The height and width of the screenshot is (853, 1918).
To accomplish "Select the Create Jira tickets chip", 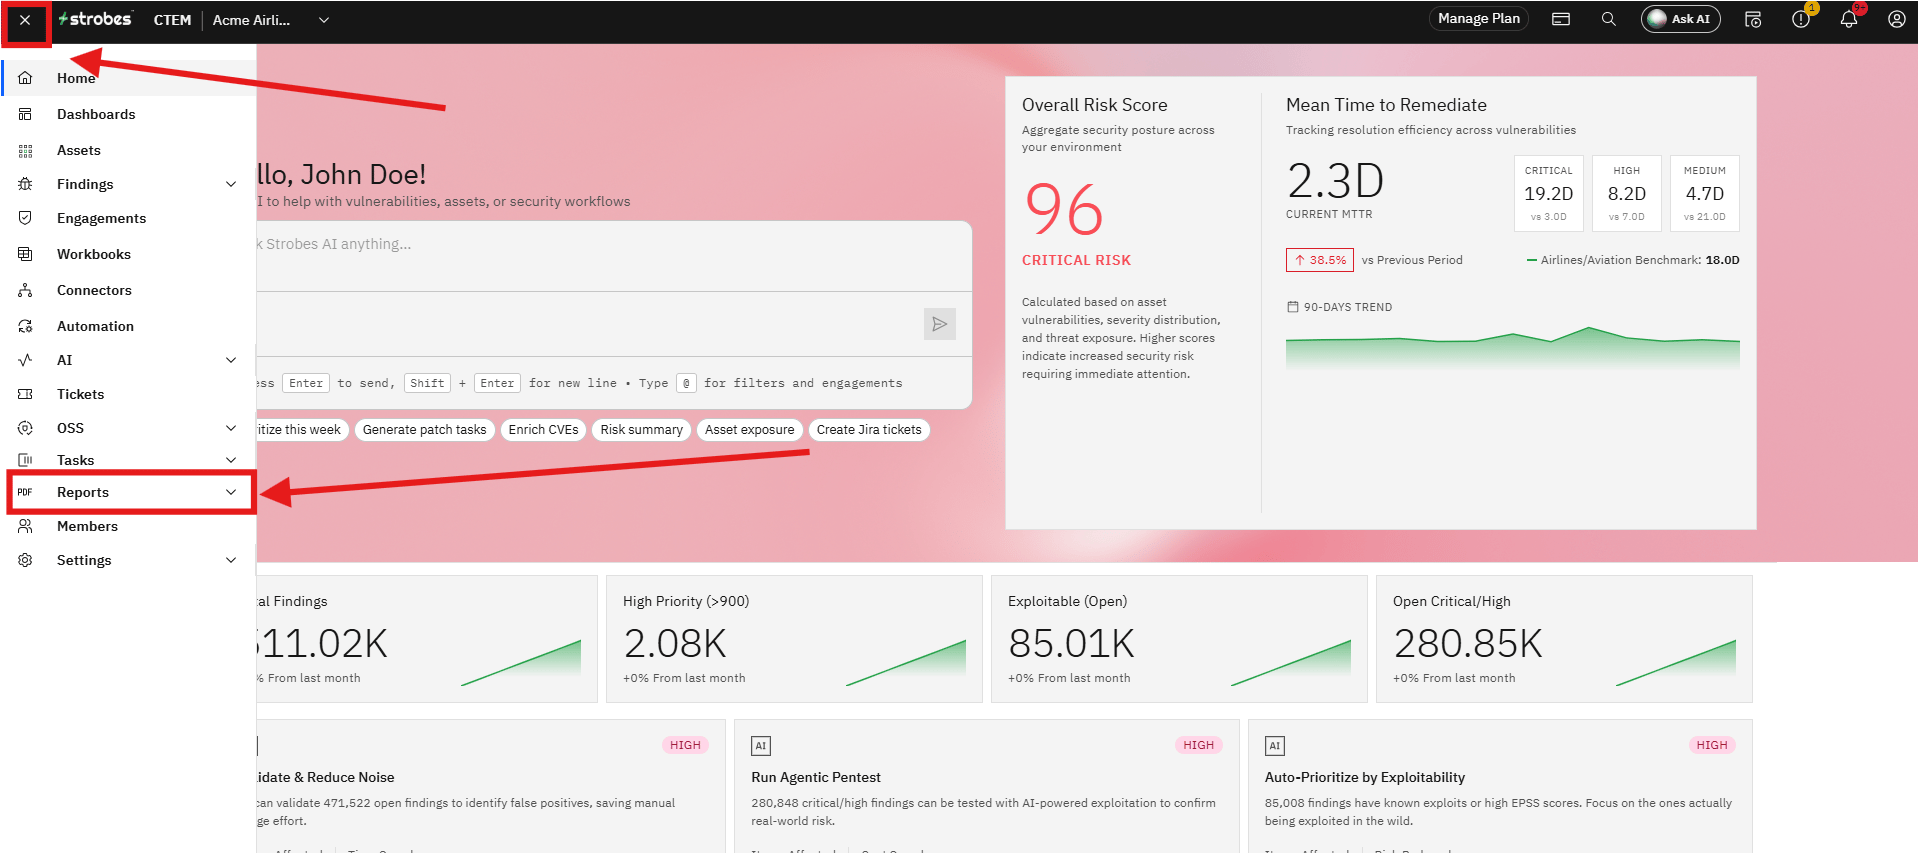I will tap(869, 430).
